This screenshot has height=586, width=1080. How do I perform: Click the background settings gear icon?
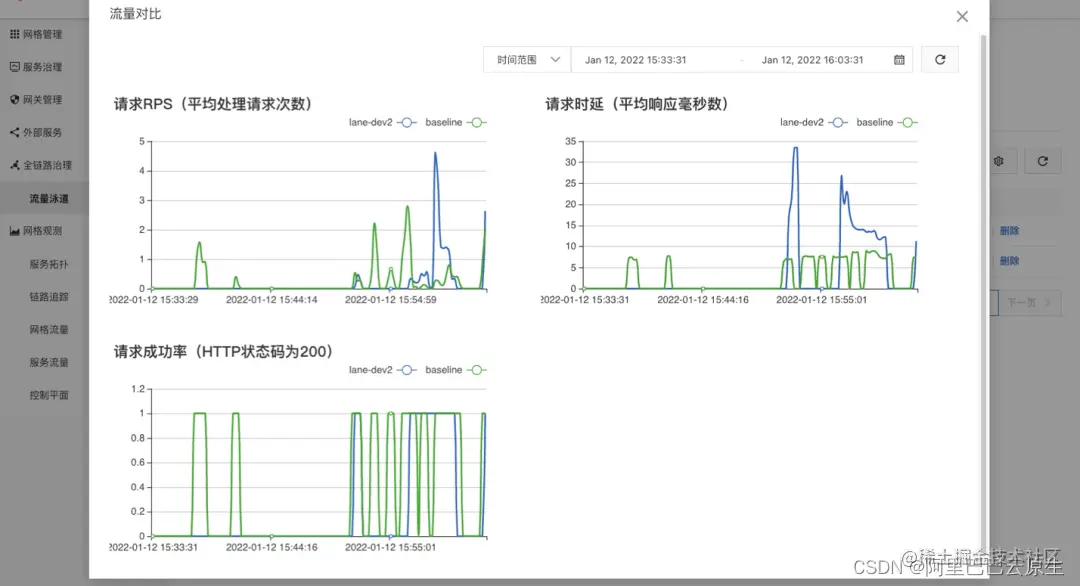click(x=999, y=161)
